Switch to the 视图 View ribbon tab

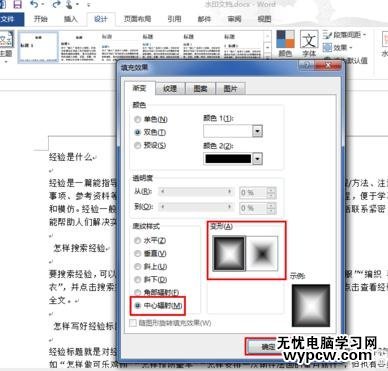pyautogui.click(x=264, y=19)
